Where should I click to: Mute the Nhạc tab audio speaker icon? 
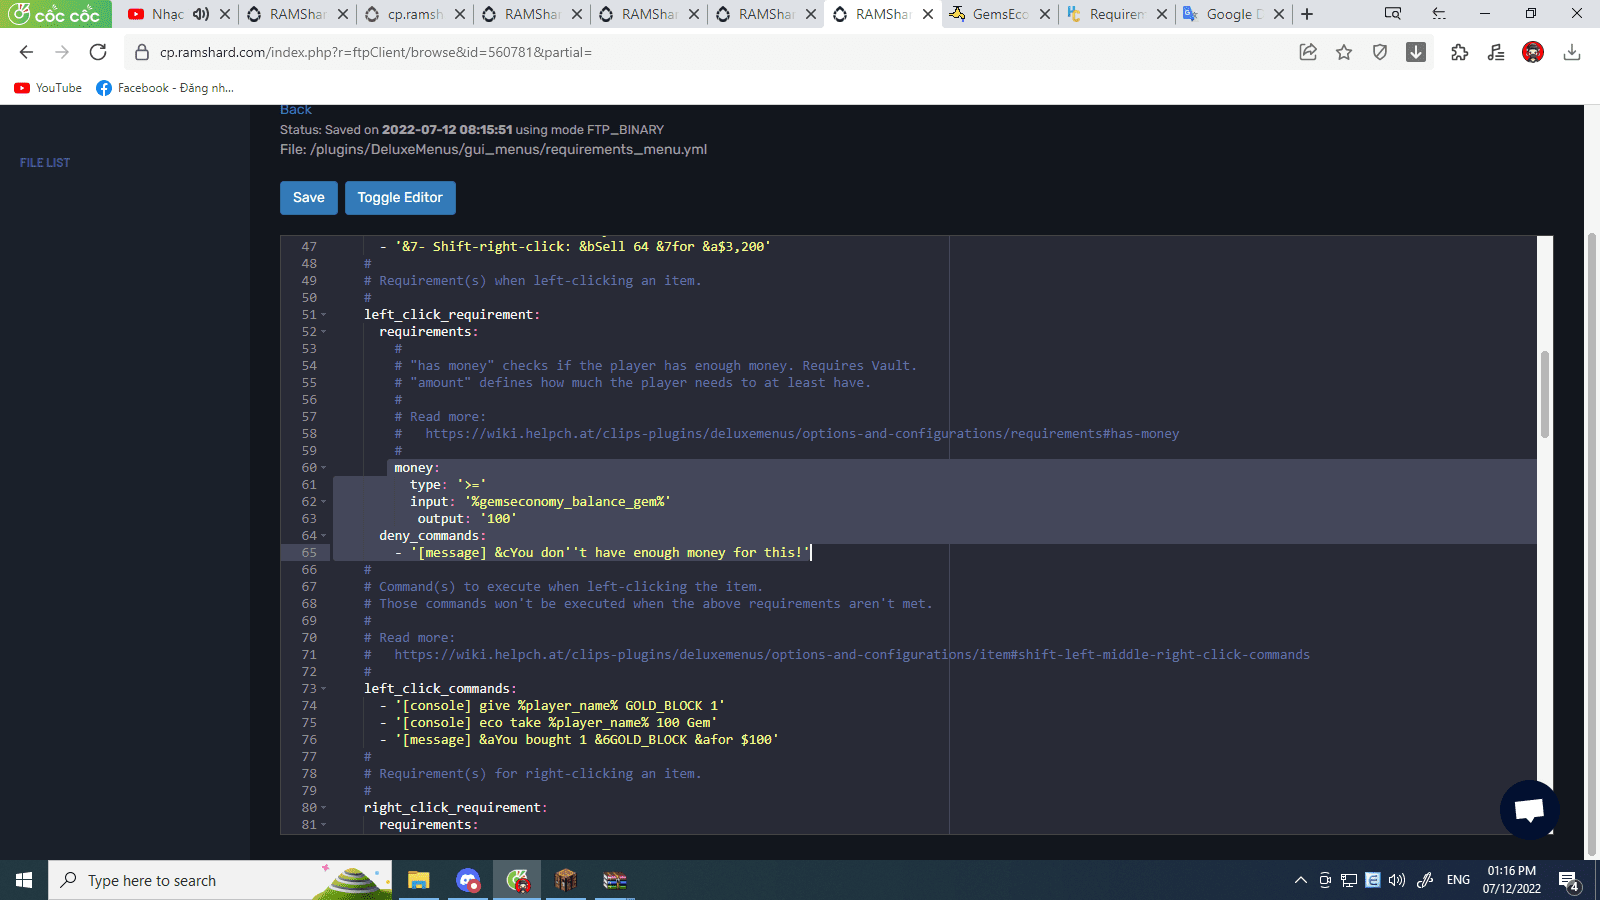[201, 14]
